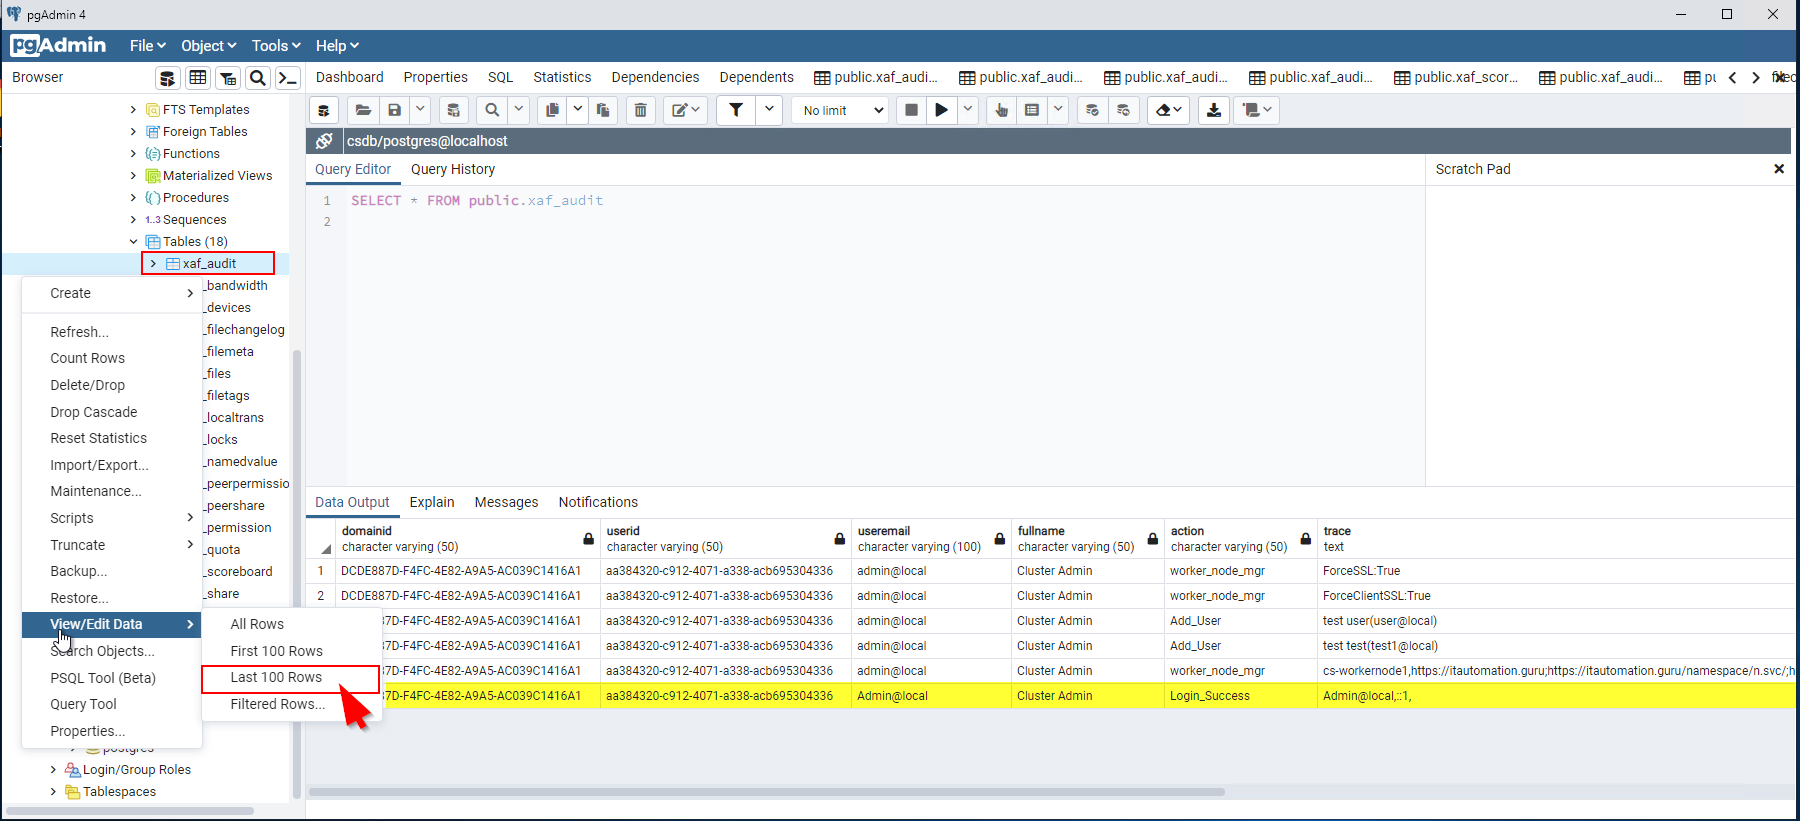Choose First 100 Rows from submenu

[290, 651]
